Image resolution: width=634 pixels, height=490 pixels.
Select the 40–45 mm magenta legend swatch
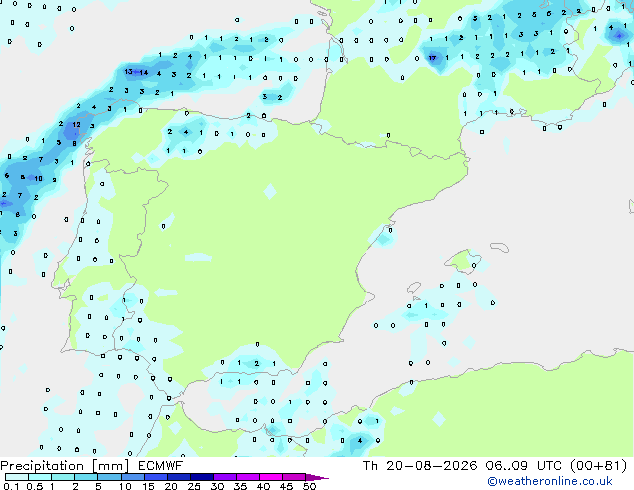(271, 477)
